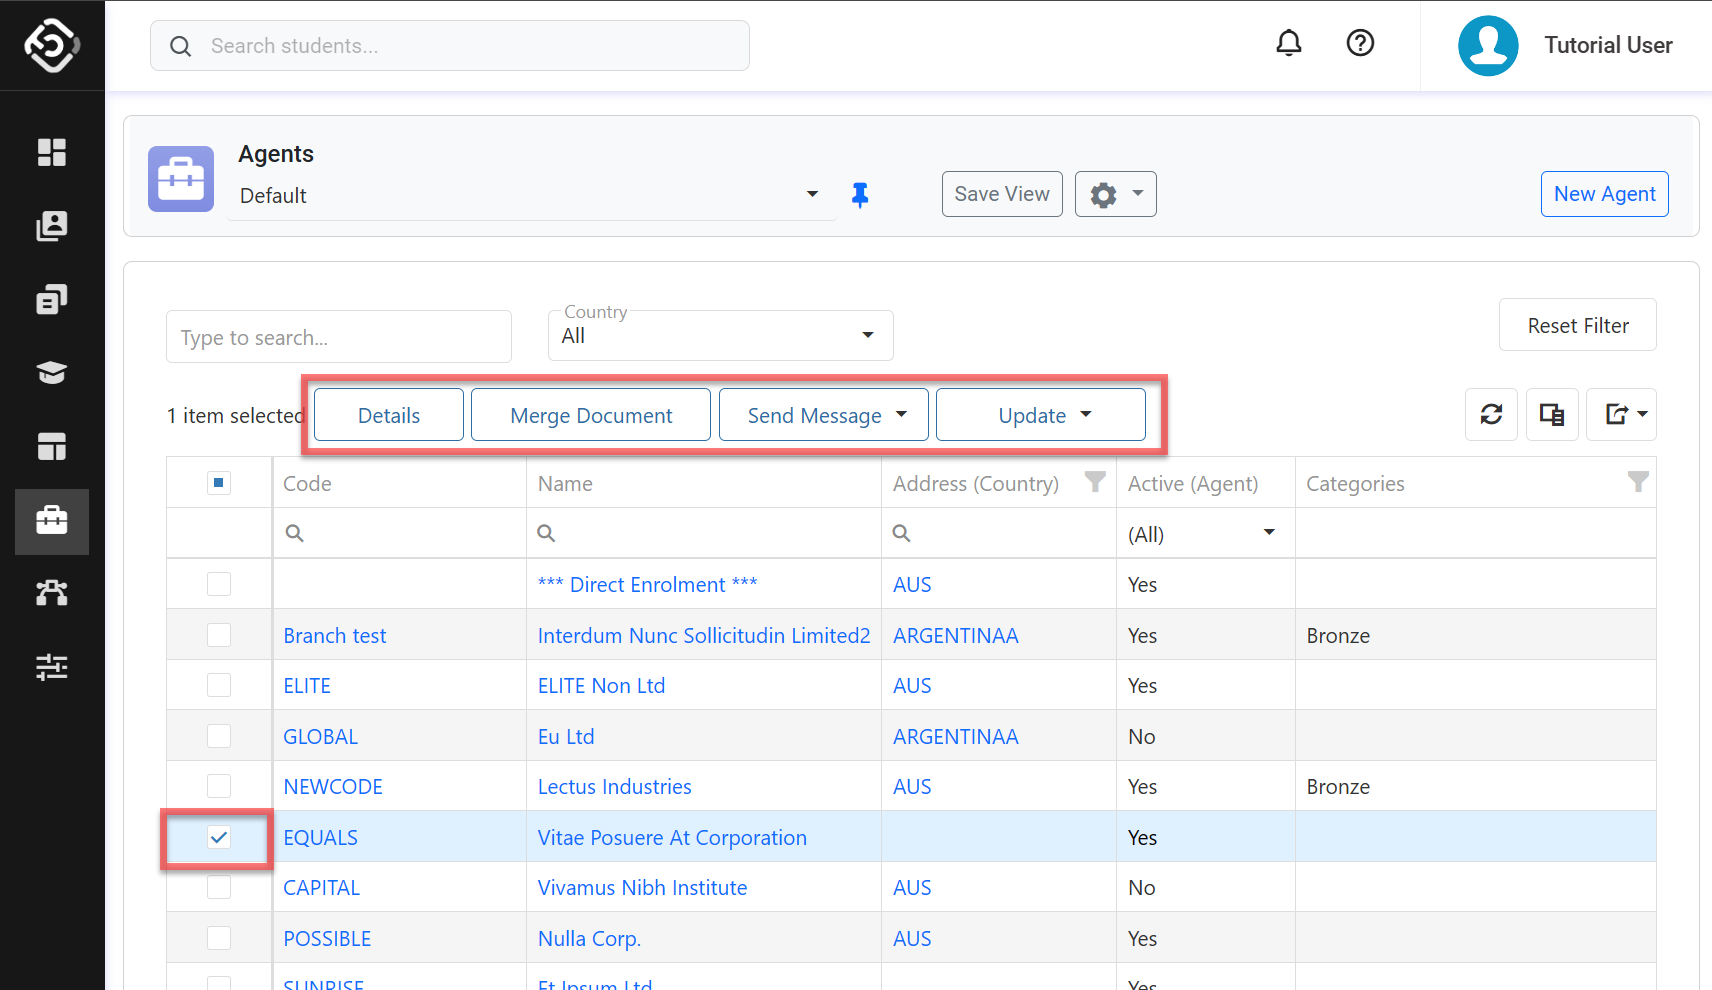Check the NEWCODE row checkbox
Screen dimensions: 1712x990
(x=219, y=786)
